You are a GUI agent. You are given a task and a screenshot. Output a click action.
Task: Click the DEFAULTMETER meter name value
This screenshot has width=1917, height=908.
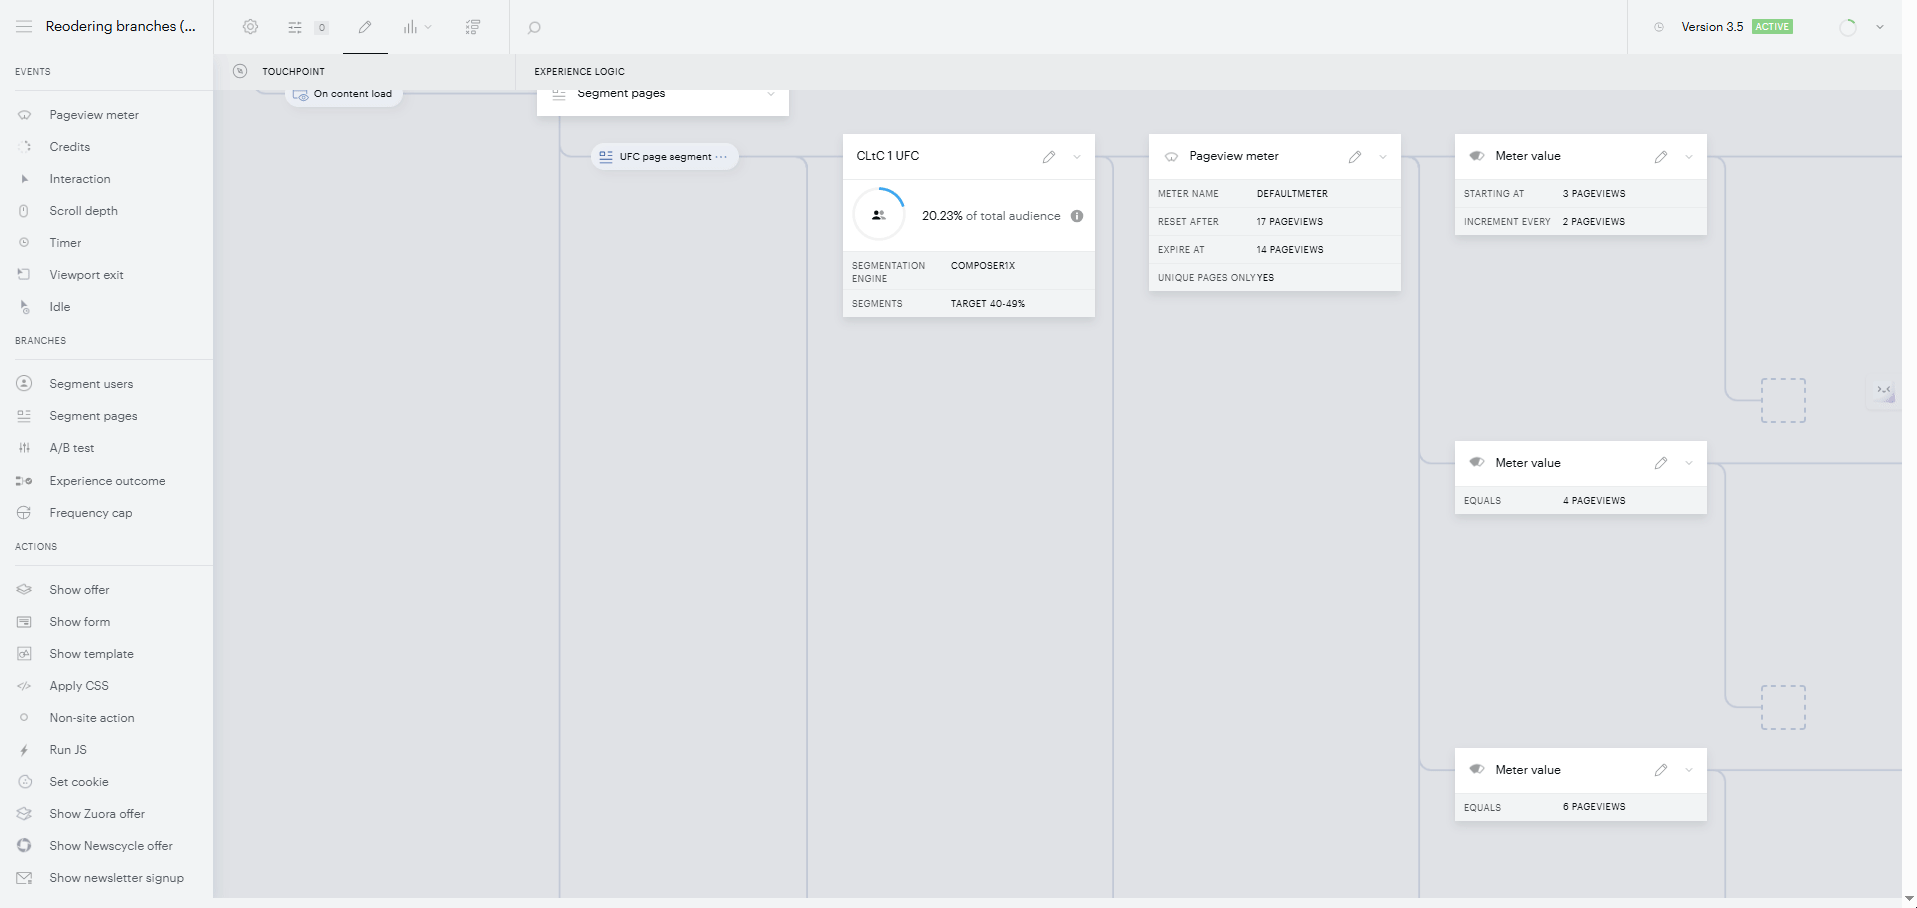tap(1292, 194)
